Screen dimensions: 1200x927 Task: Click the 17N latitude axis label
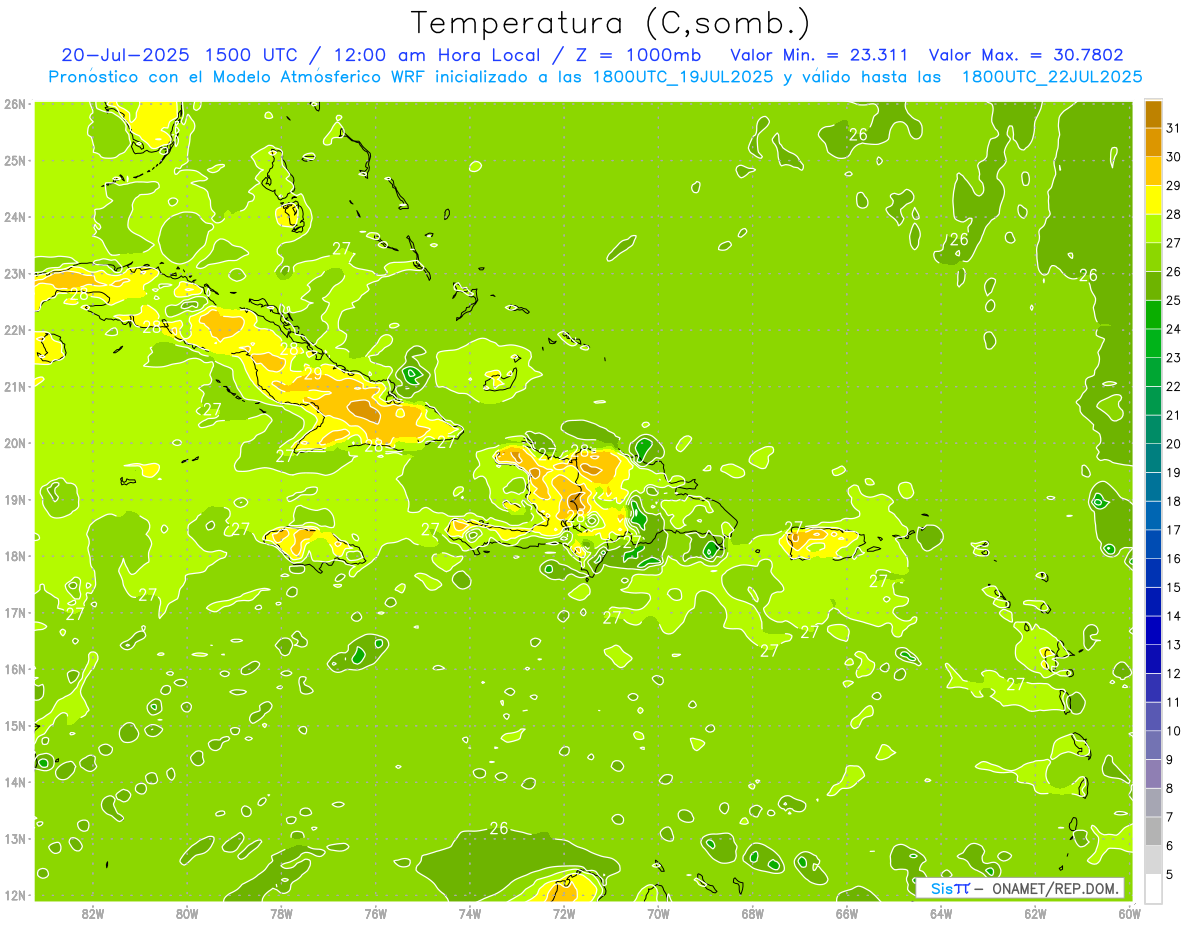point(15,612)
